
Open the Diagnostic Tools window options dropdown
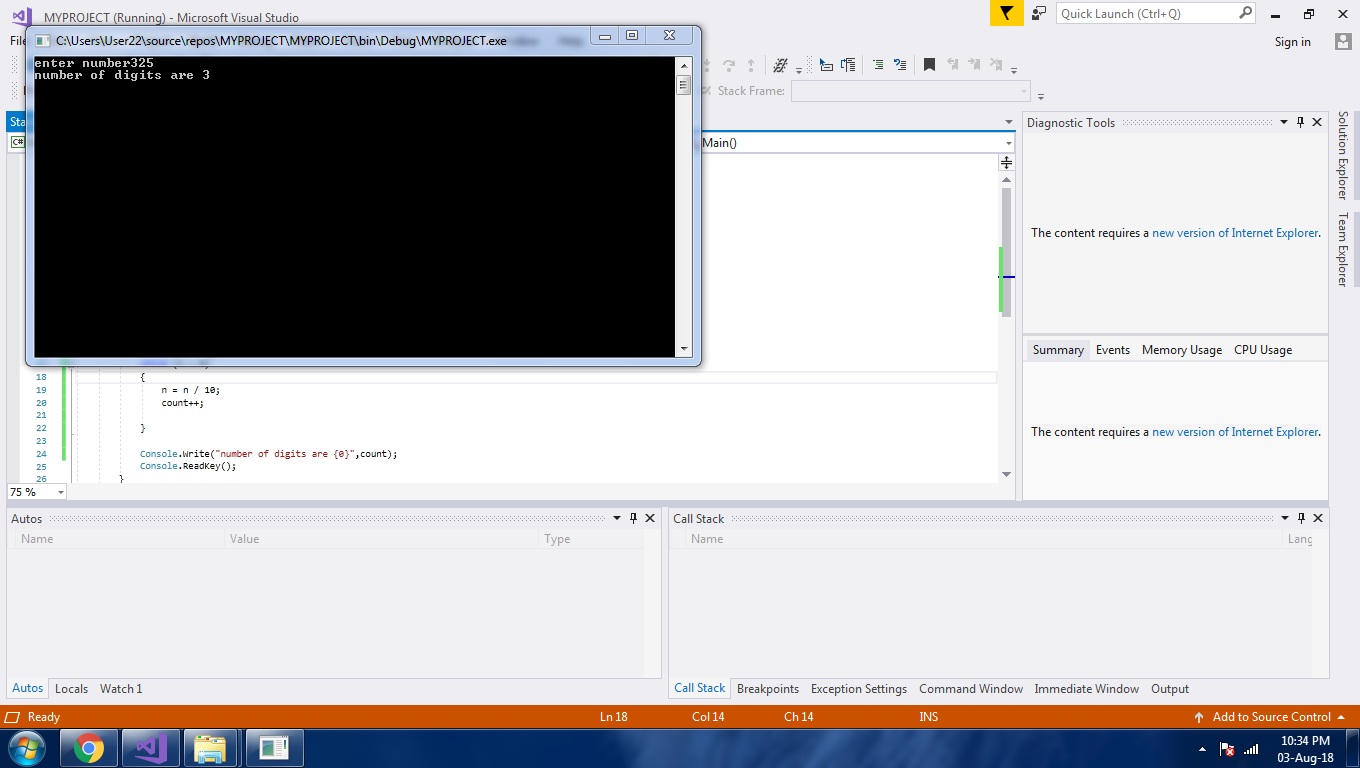(x=1284, y=122)
